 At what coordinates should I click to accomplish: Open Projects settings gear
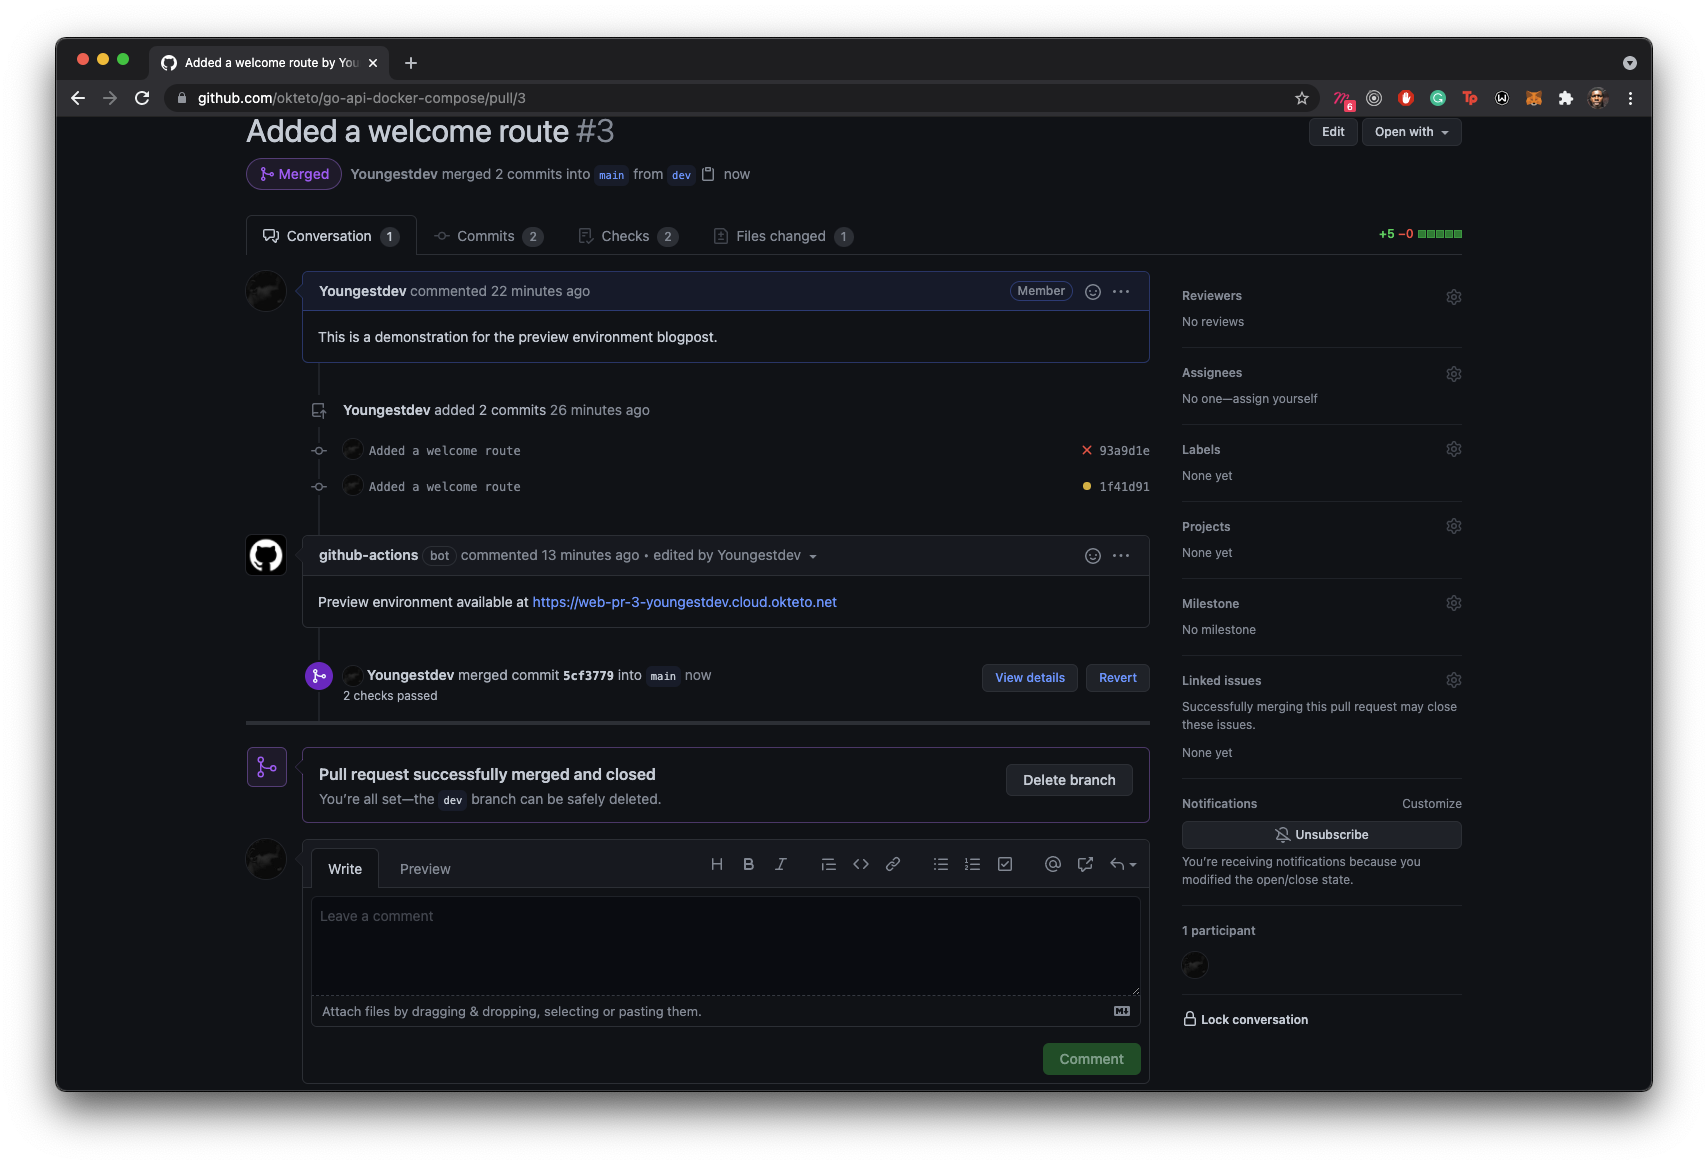(x=1454, y=526)
